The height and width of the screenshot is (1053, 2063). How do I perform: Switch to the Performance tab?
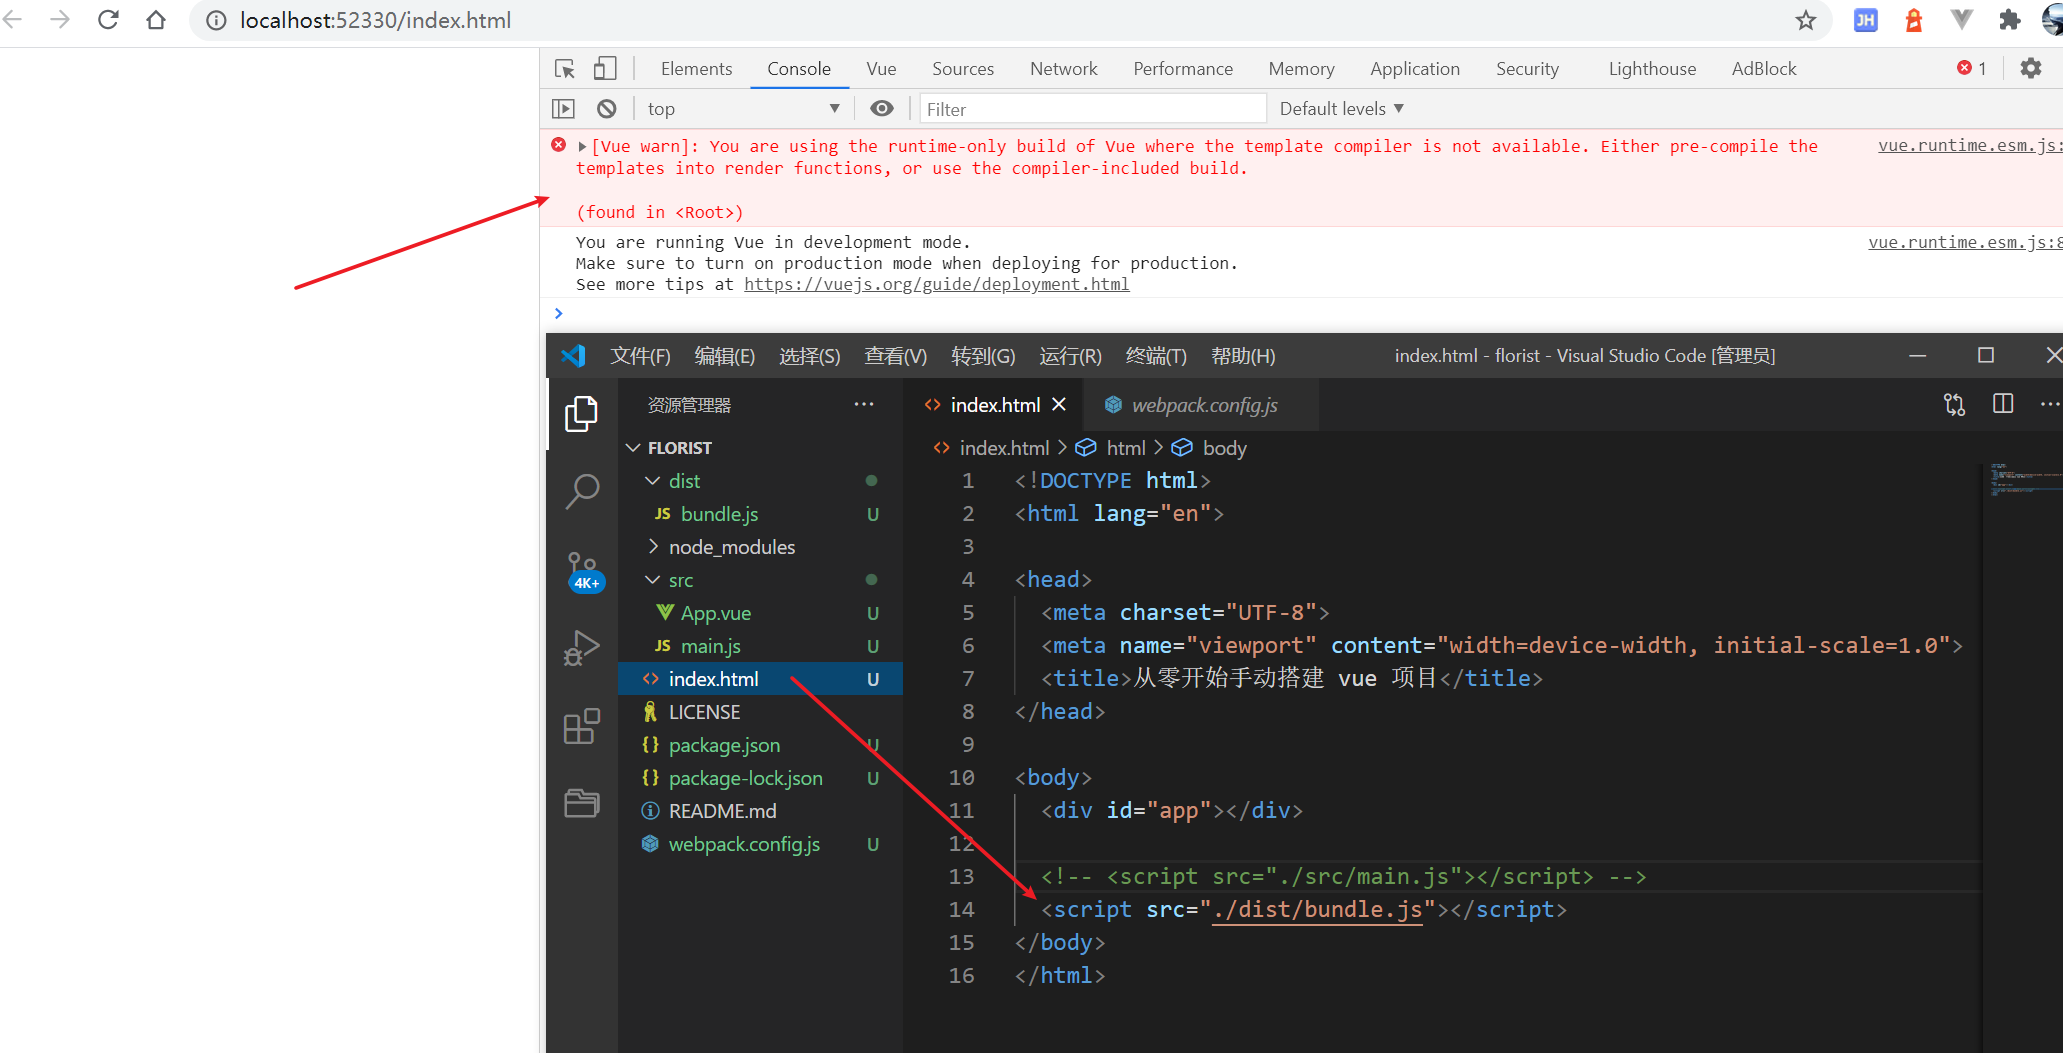(1183, 68)
